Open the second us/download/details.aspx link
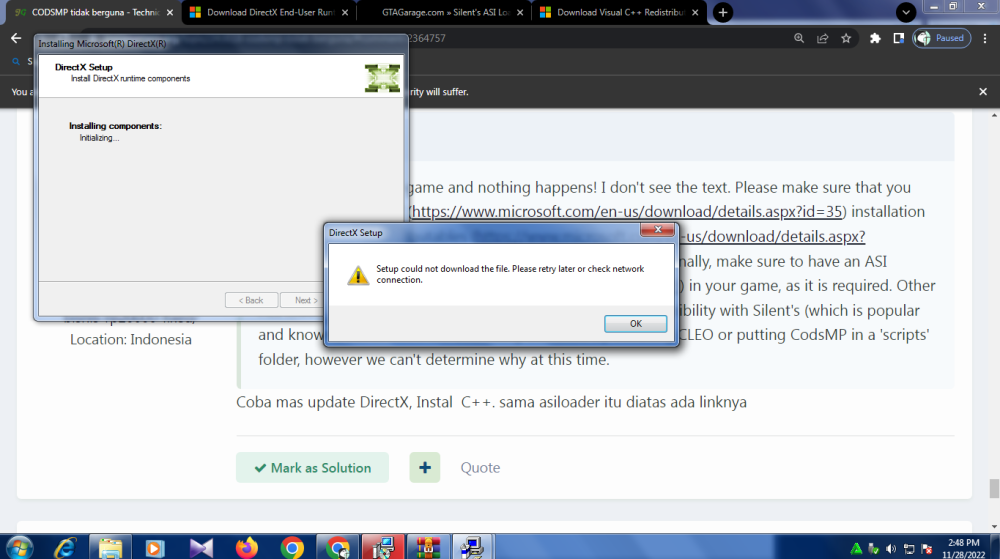The width and height of the screenshot is (1000, 559). (772, 236)
